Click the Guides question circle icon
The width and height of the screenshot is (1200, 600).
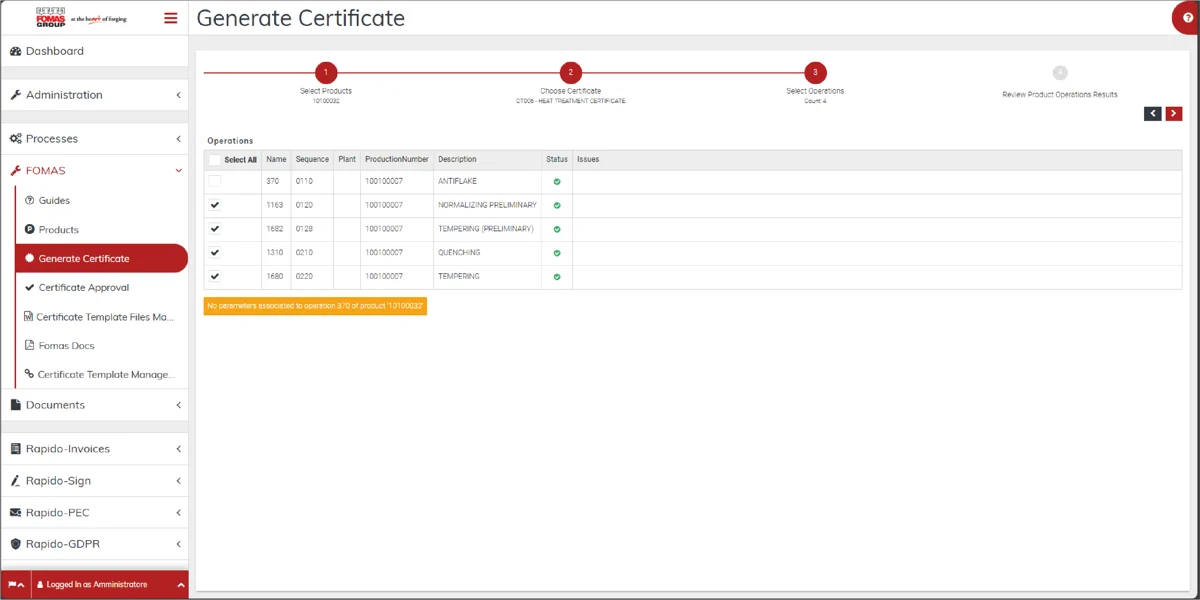tap(30, 200)
